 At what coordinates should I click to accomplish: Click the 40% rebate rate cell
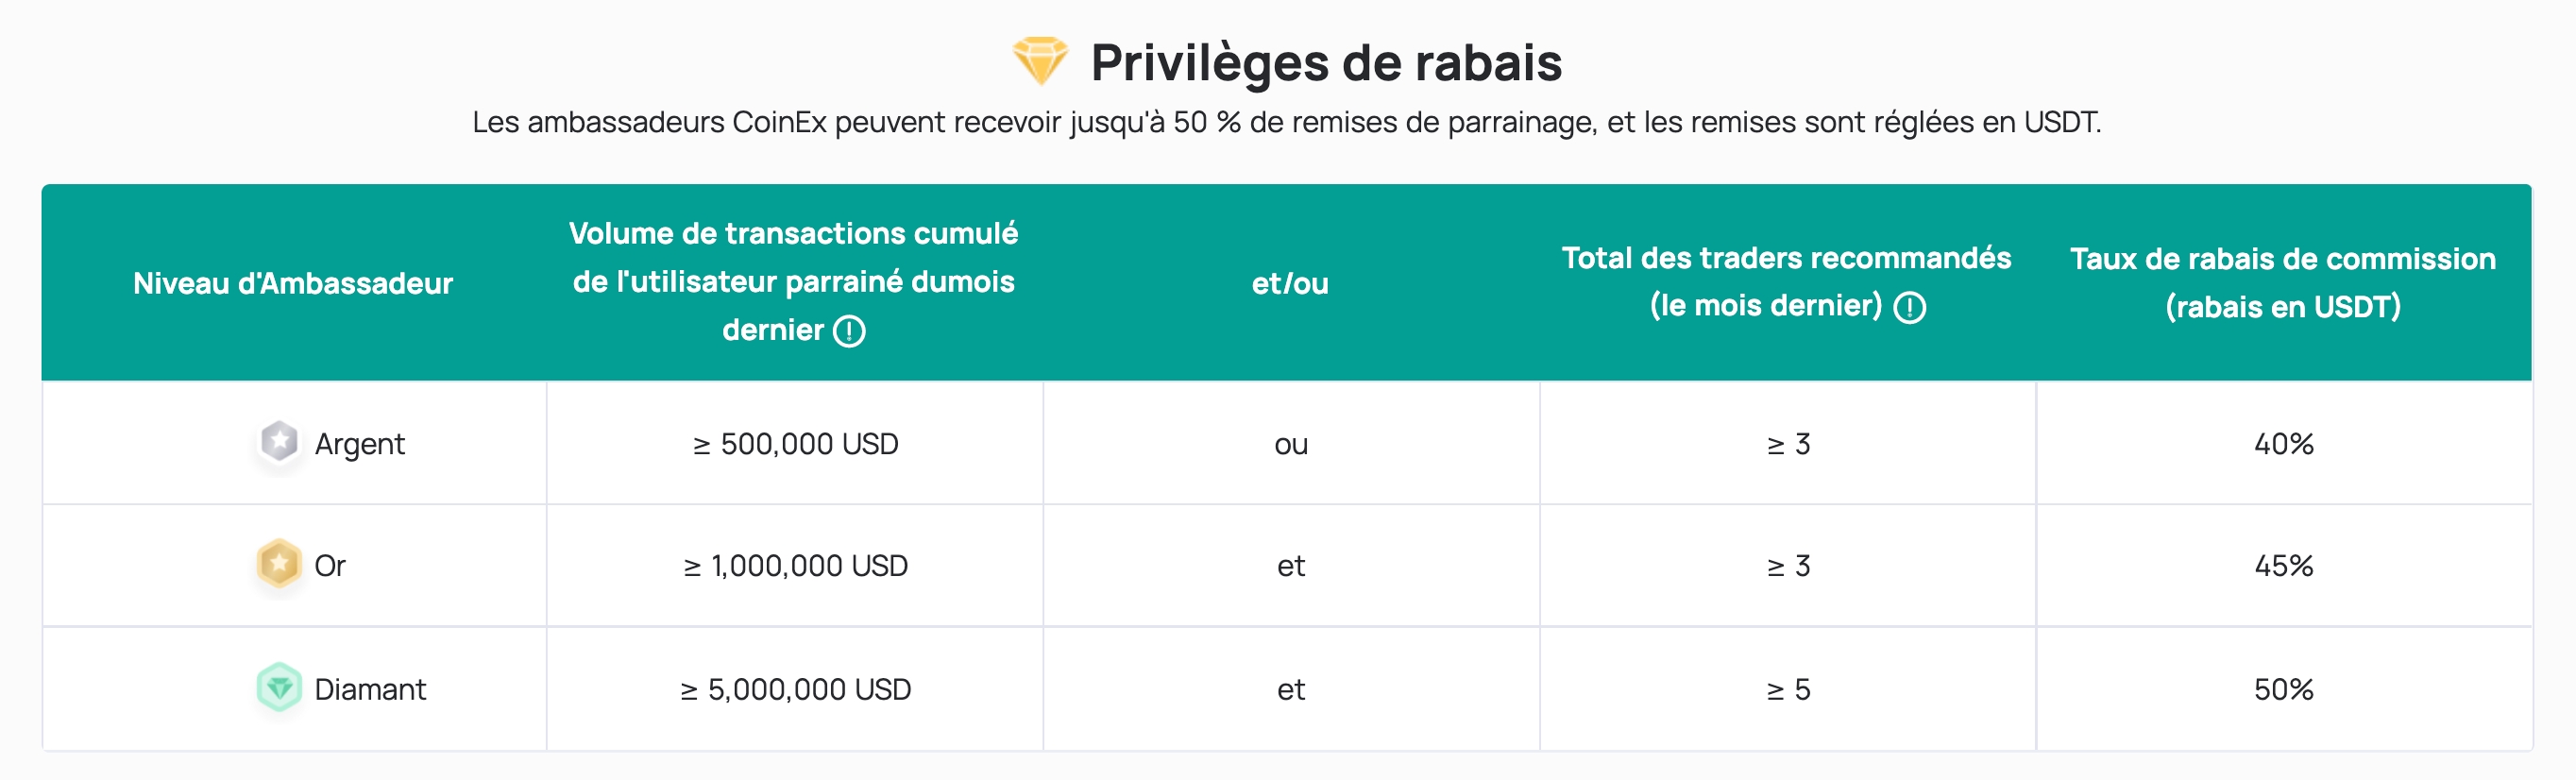click(x=2284, y=444)
